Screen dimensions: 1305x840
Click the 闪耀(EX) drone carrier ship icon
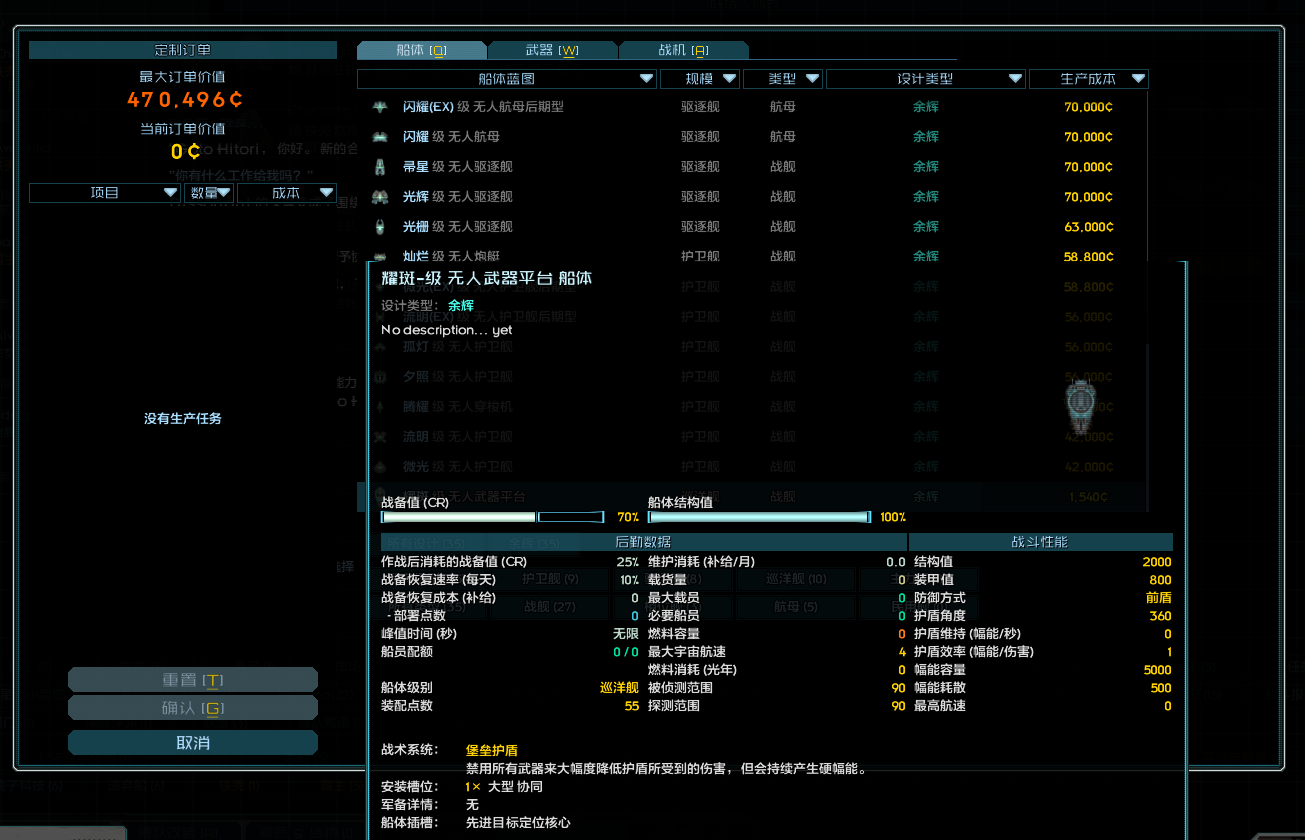tap(380, 107)
